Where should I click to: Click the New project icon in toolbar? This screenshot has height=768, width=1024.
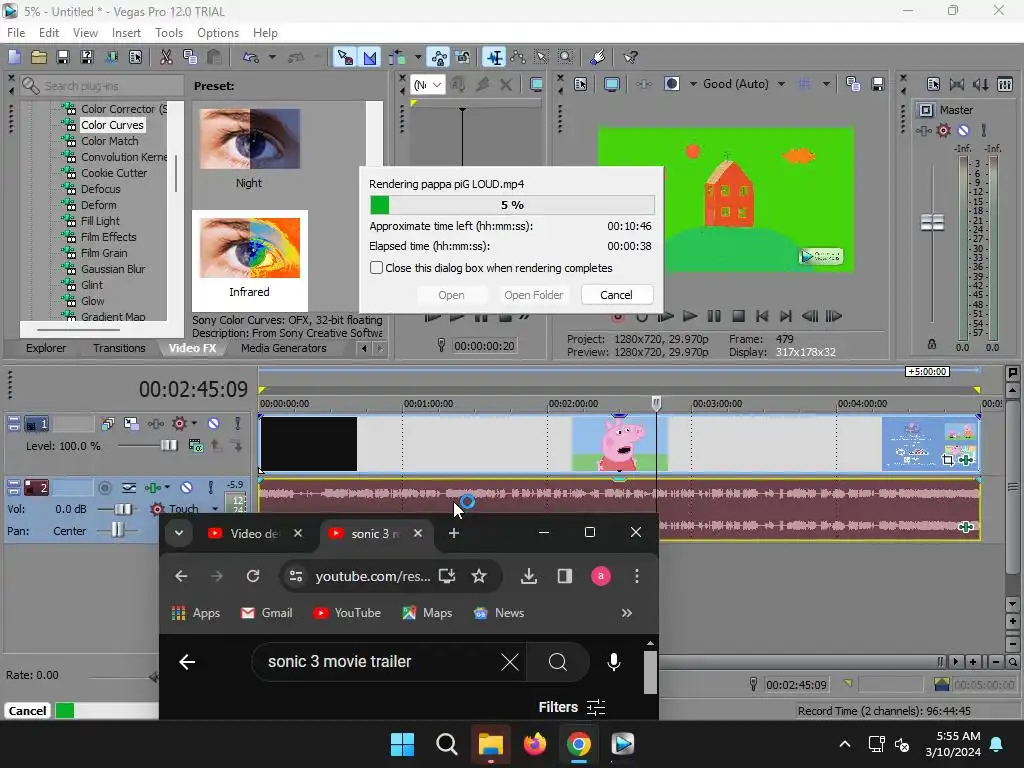tap(14, 57)
